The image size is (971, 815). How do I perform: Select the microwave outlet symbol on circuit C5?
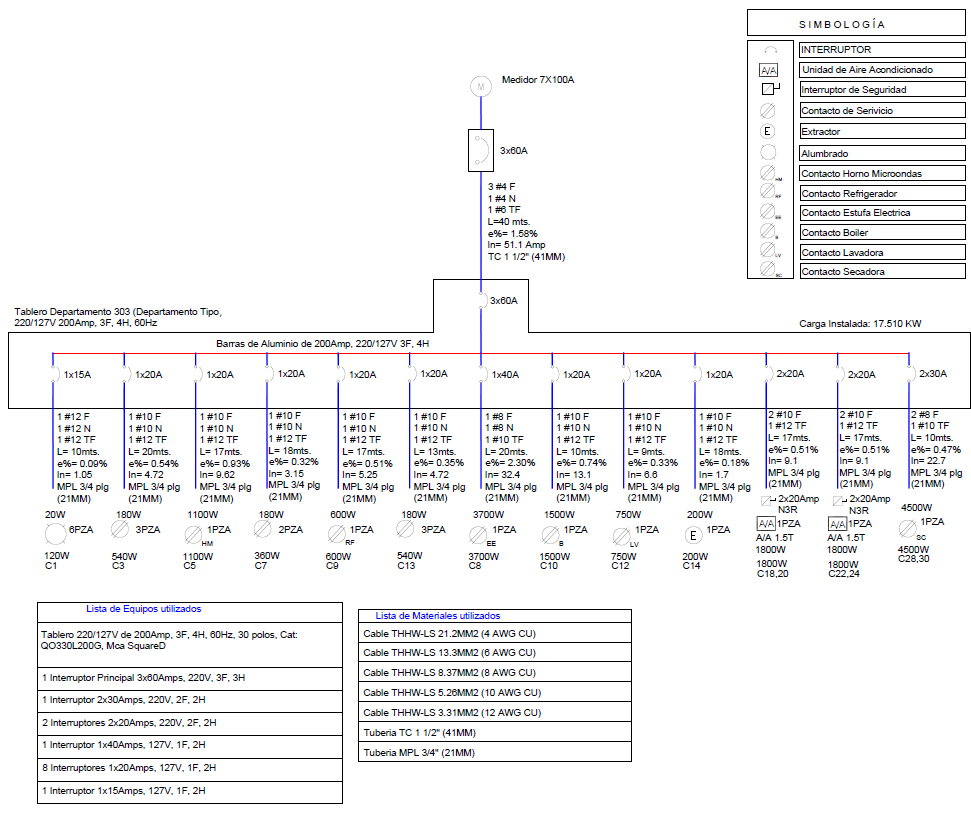pos(196,533)
